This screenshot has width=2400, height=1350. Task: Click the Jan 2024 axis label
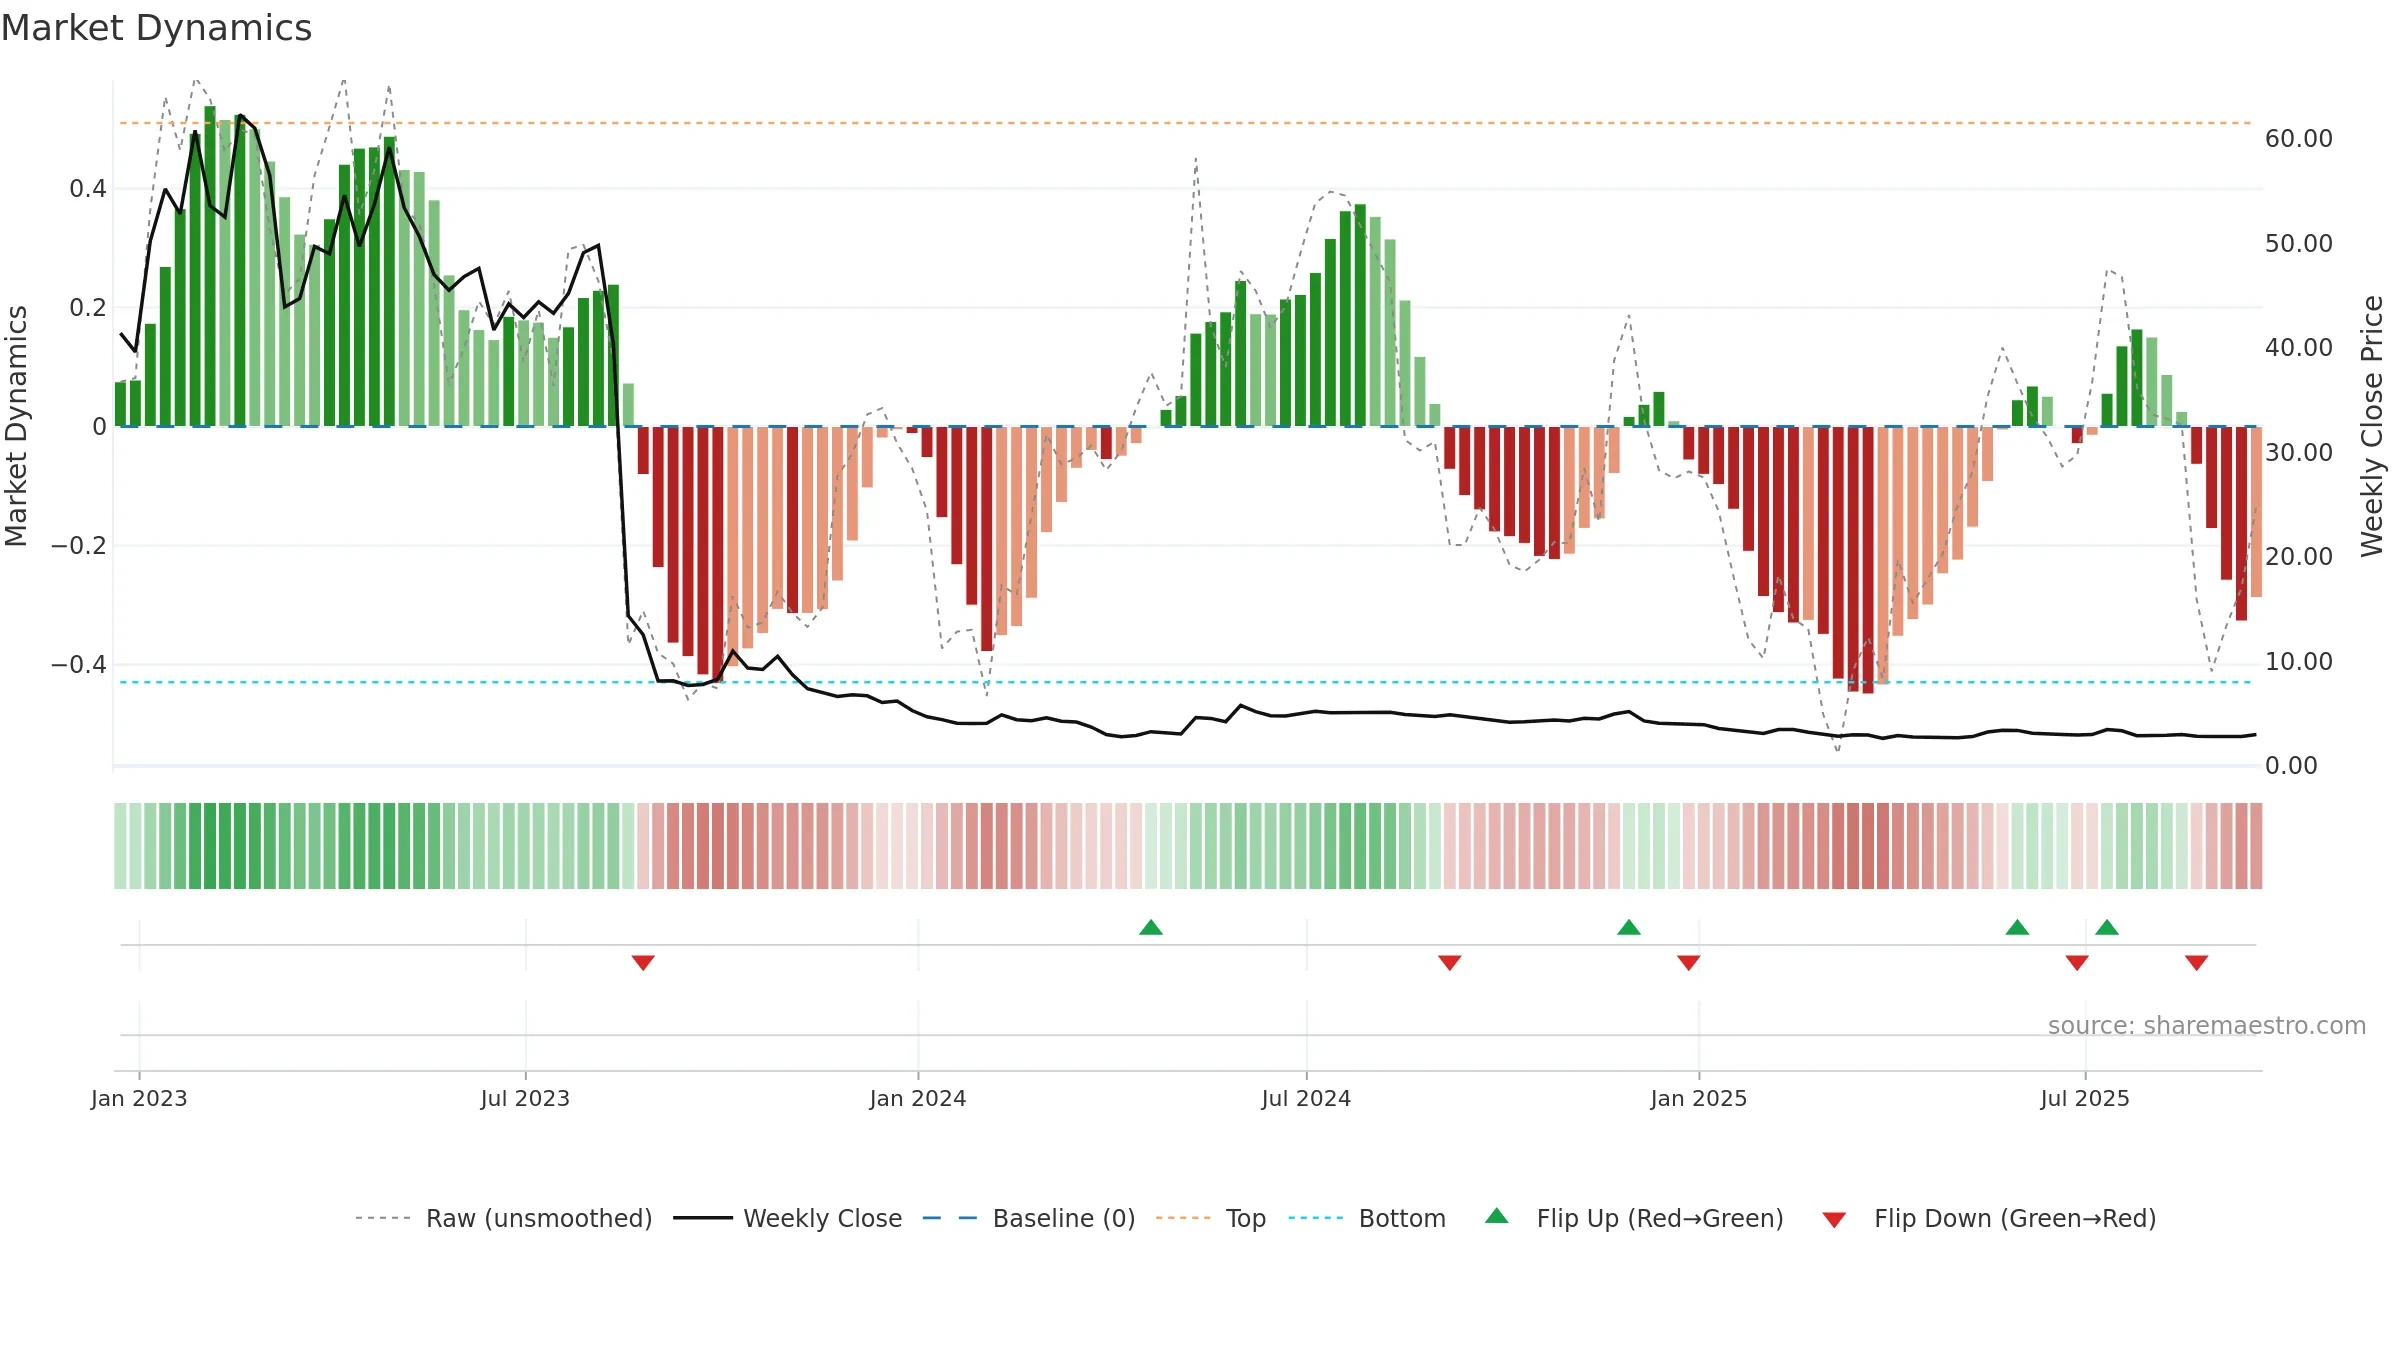[x=918, y=1098]
